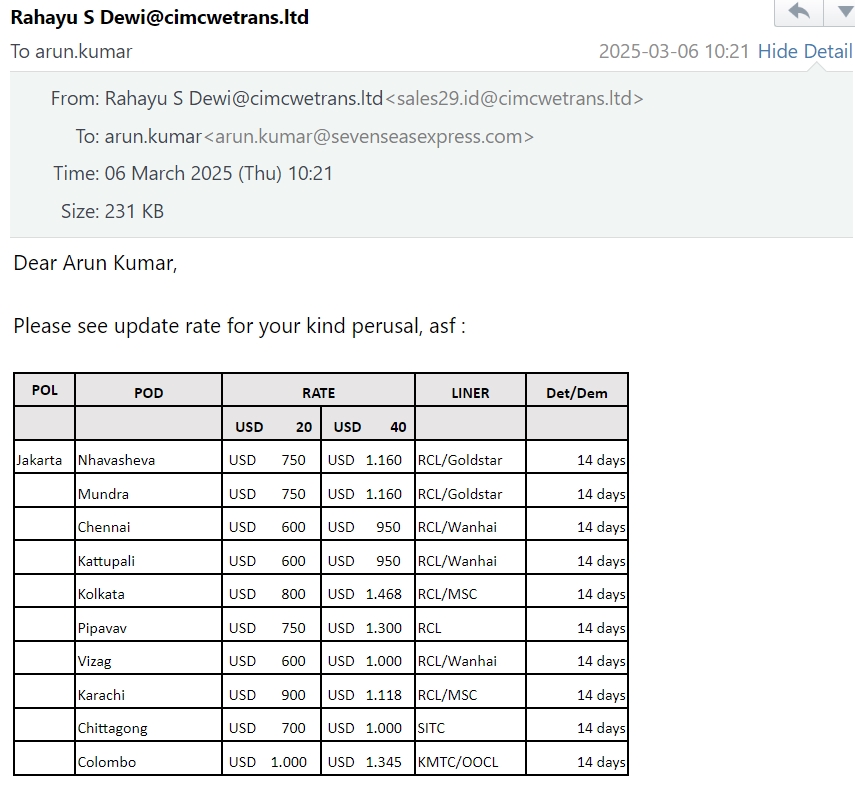Click the SITC liner cell for Chittagong
This screenshot has height=799, width=855.
coord(433,728)
